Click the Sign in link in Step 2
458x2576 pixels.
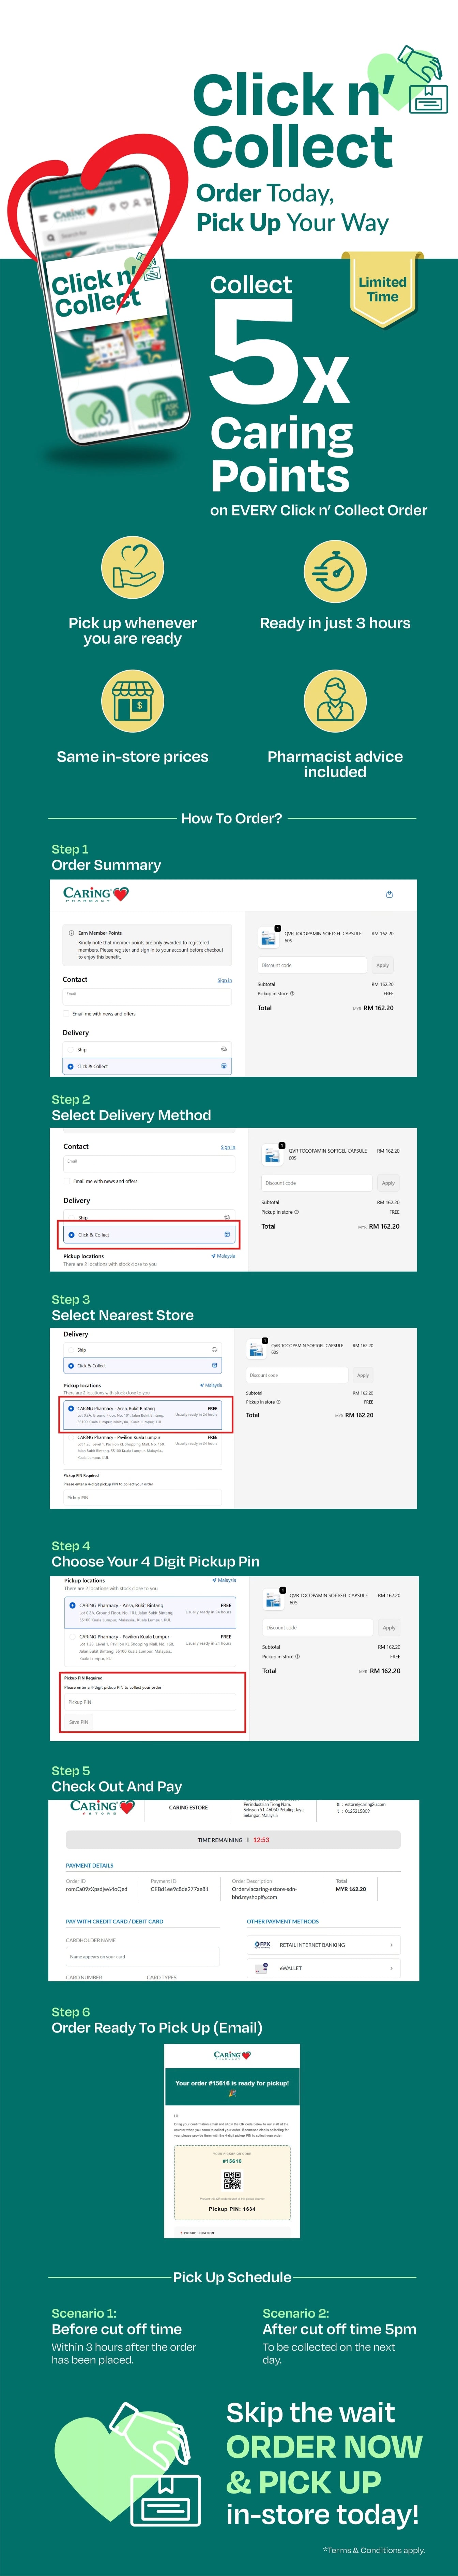228,1147
